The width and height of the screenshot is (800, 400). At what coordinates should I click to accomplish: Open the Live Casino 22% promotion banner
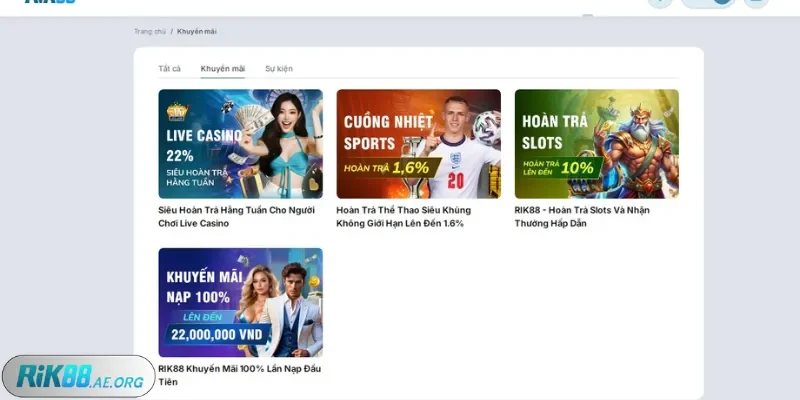tap(240, 143)
